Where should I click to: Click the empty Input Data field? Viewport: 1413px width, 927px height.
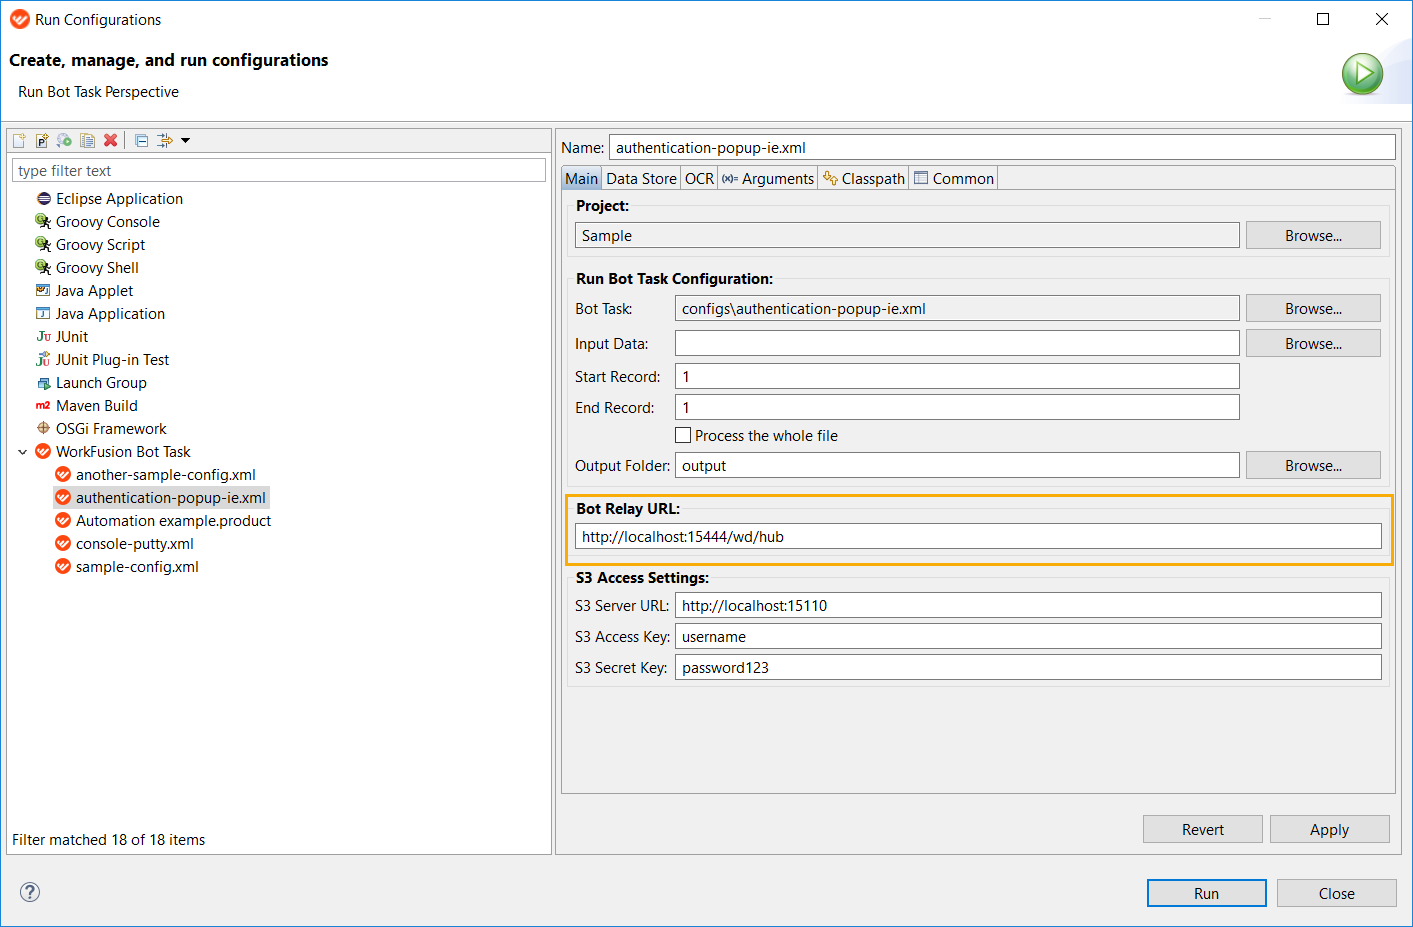click(957, 344)
